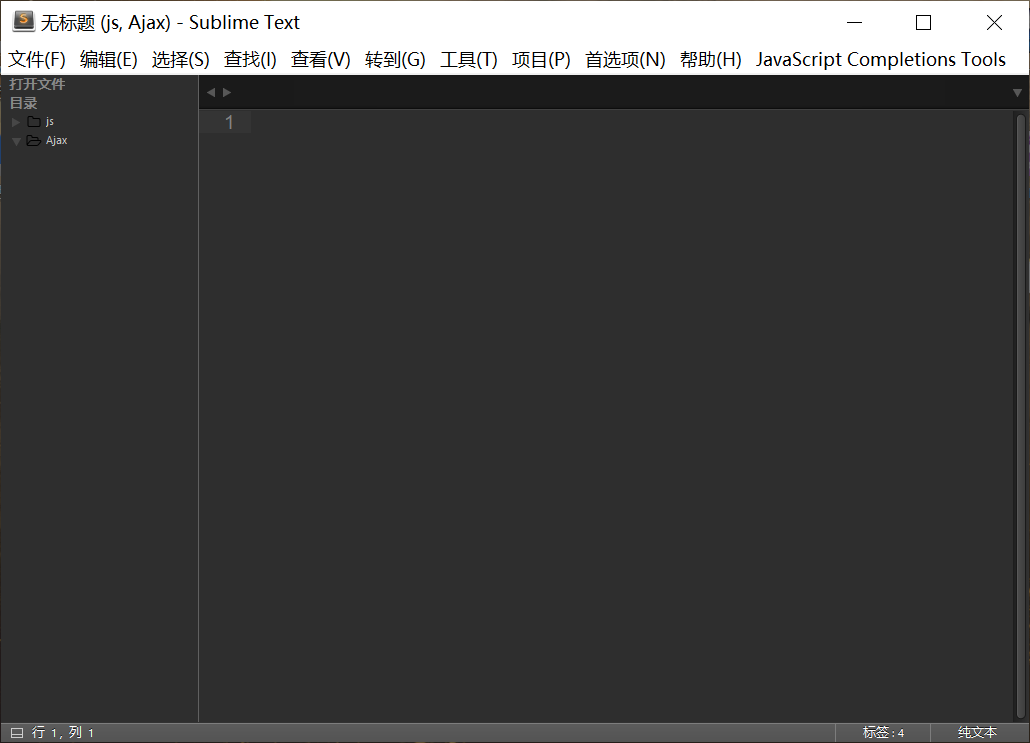Expand the js folder arrow
This screenshot has width=1030, height=743.
click(x=16, y=122)
